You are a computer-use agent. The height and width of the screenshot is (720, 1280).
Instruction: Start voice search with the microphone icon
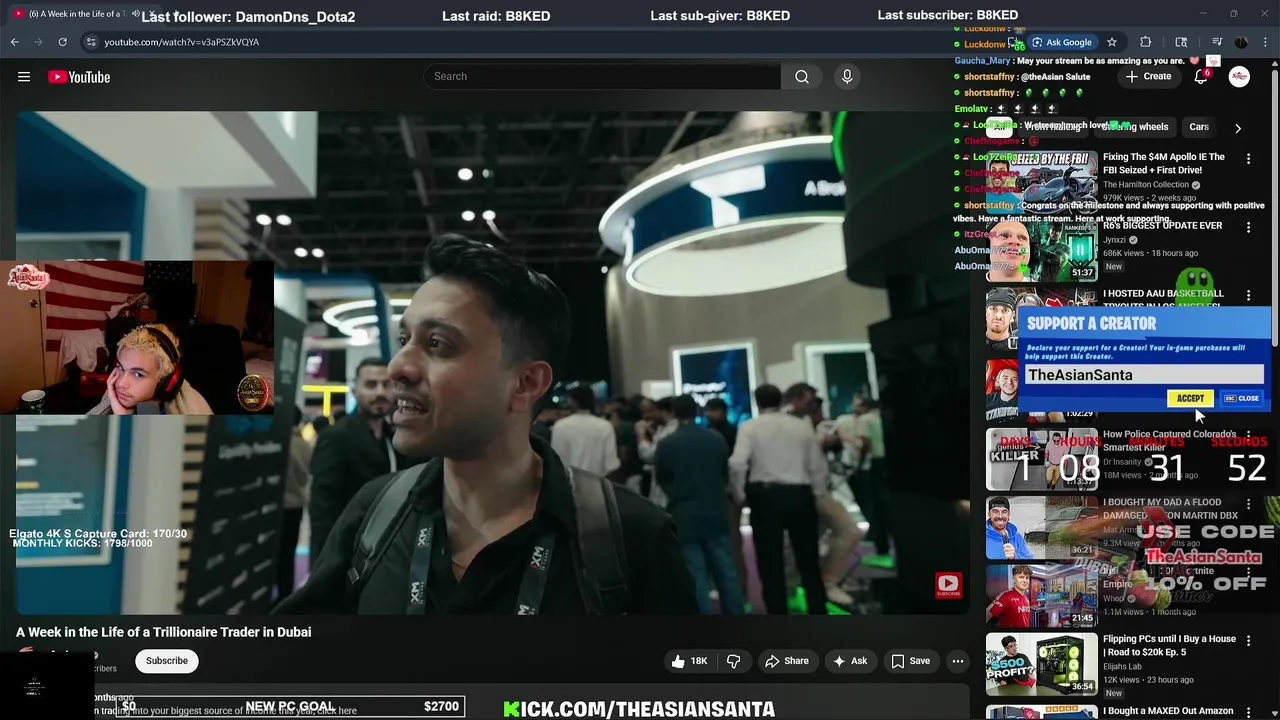tap(847, 77)
